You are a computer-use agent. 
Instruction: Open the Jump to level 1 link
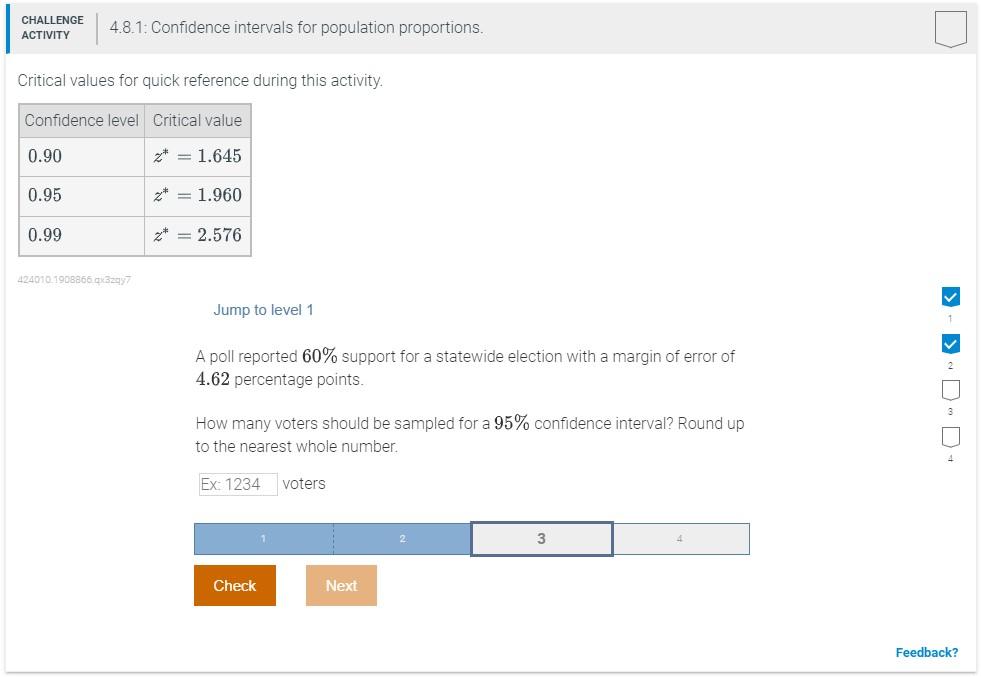coord(264,310)
